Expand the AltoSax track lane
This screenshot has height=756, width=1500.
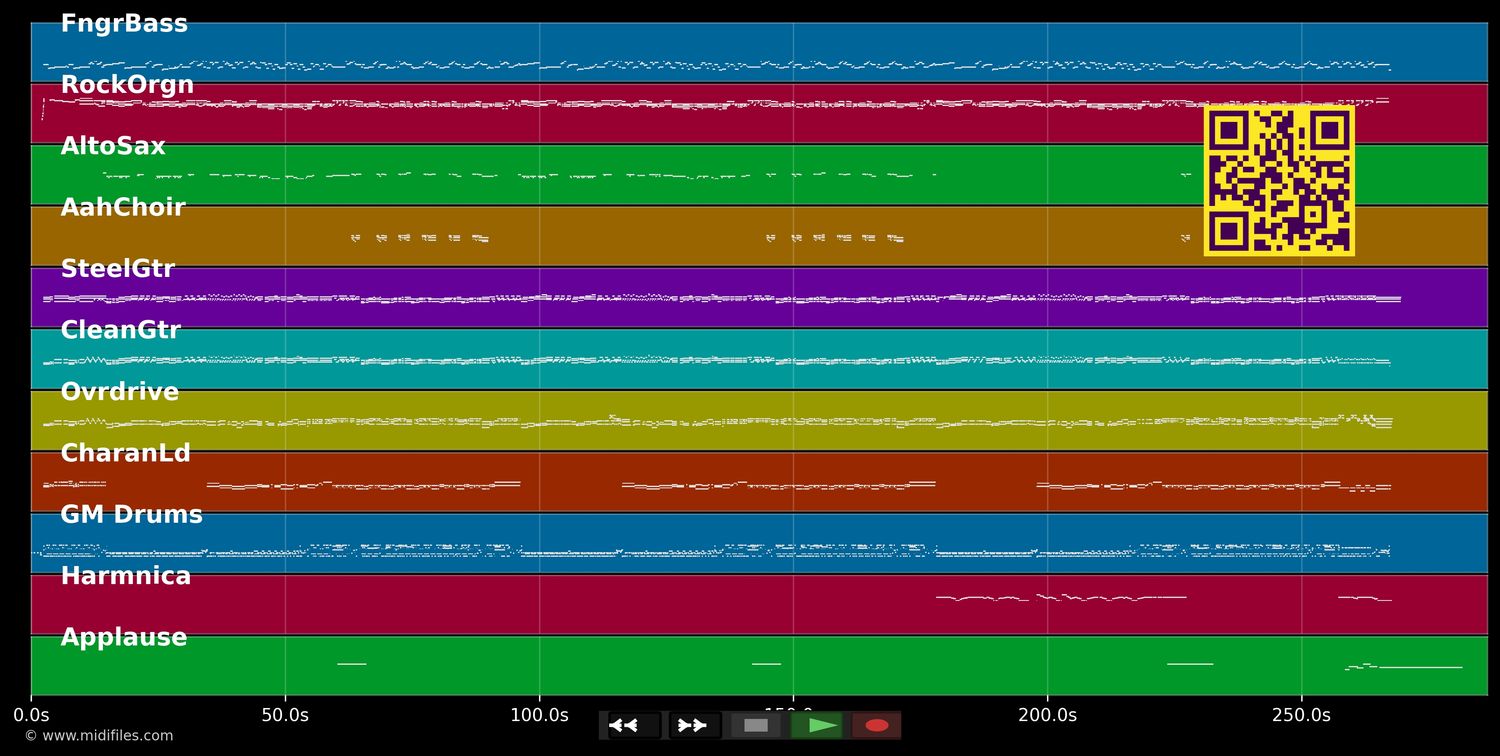pyautogui.click(x=112, y=145)
